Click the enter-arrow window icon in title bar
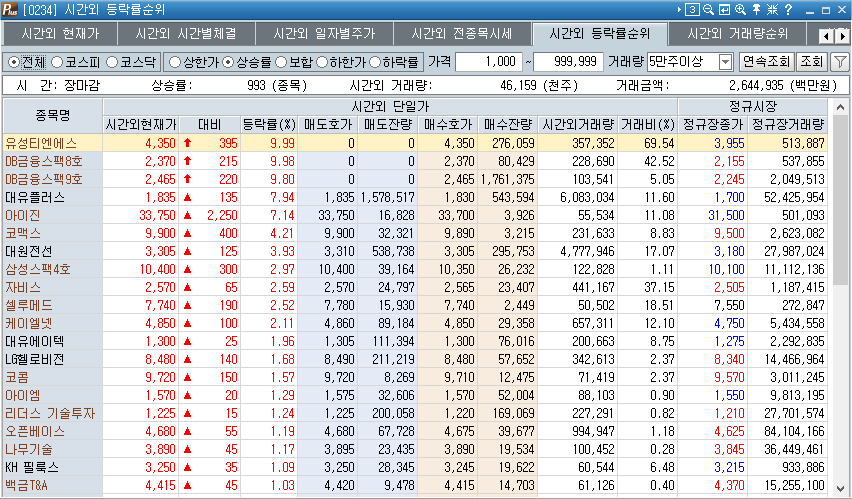The image size is (852, 499). (x=724, y=9)
